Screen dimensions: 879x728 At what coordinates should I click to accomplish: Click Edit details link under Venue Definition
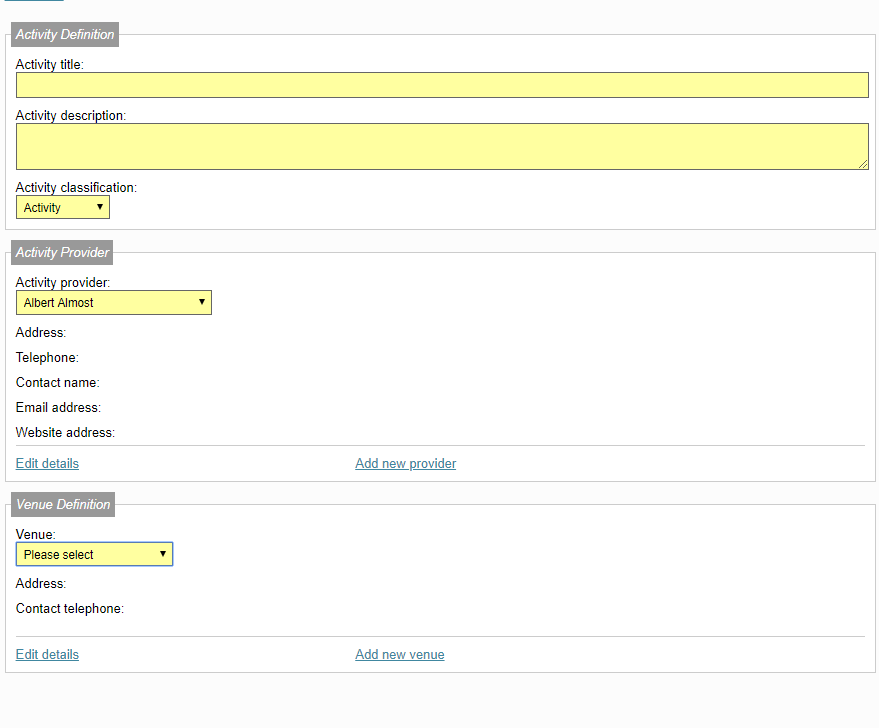click(x=47, y=655)
